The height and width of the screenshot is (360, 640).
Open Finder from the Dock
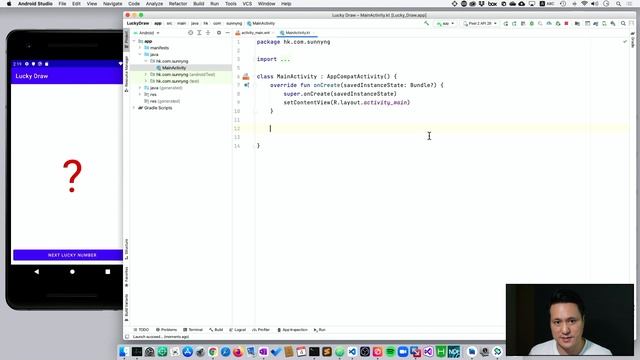[124, 351]
